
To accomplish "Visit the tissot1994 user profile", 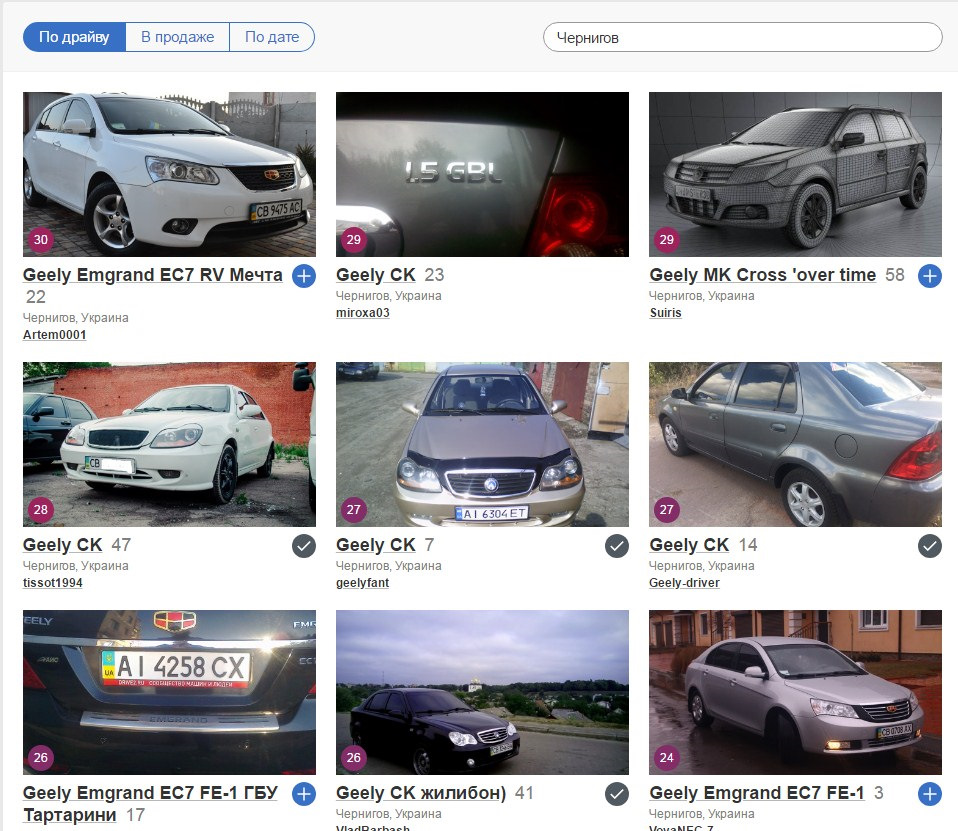I will coord(53,583).
